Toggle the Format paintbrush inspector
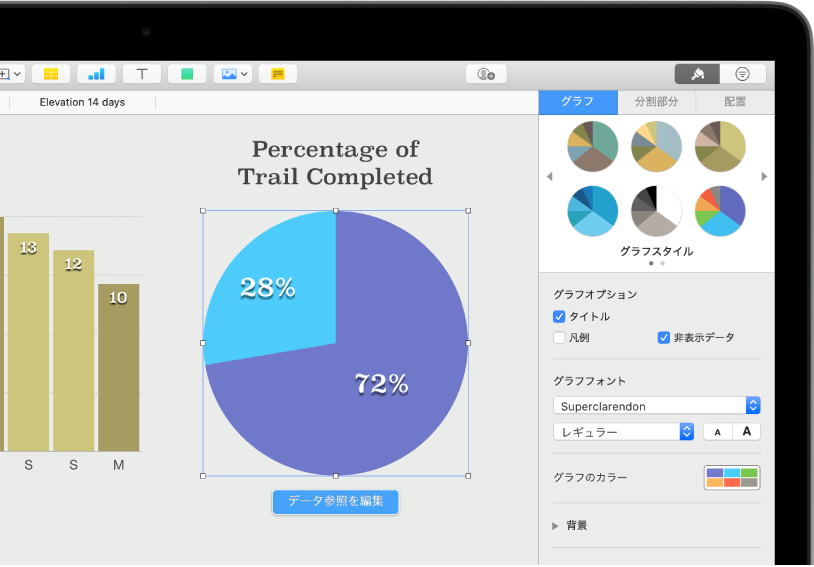Viewport: 814px width, 567px height. point(697,74)
